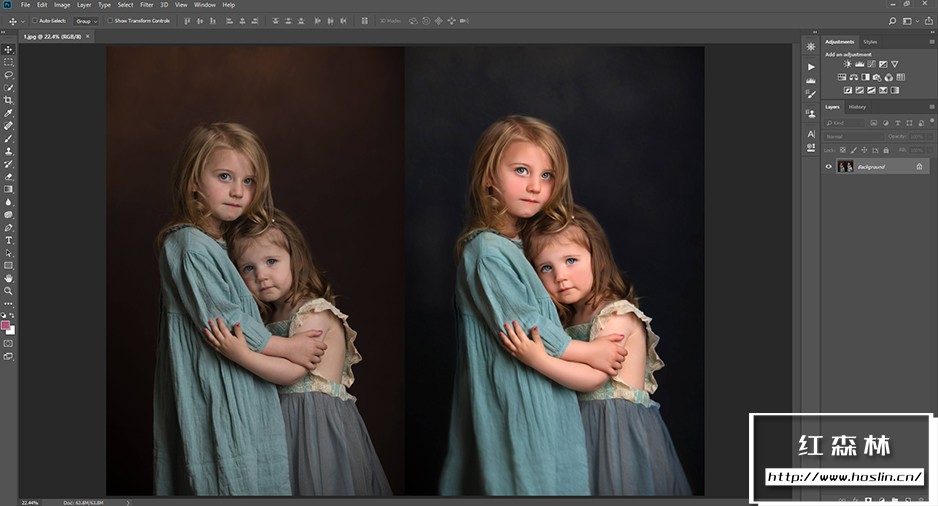The image size is (938, 506).
Task: Add a Curves adjustment
Action: coord(871,64)
